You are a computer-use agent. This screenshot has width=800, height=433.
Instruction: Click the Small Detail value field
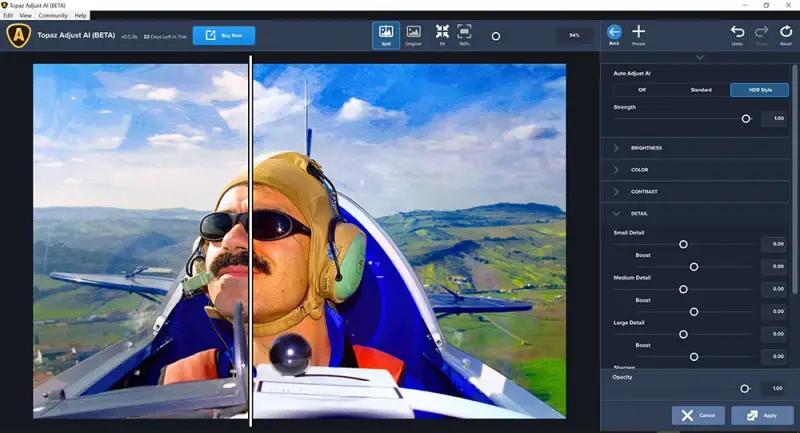point(773,244)
